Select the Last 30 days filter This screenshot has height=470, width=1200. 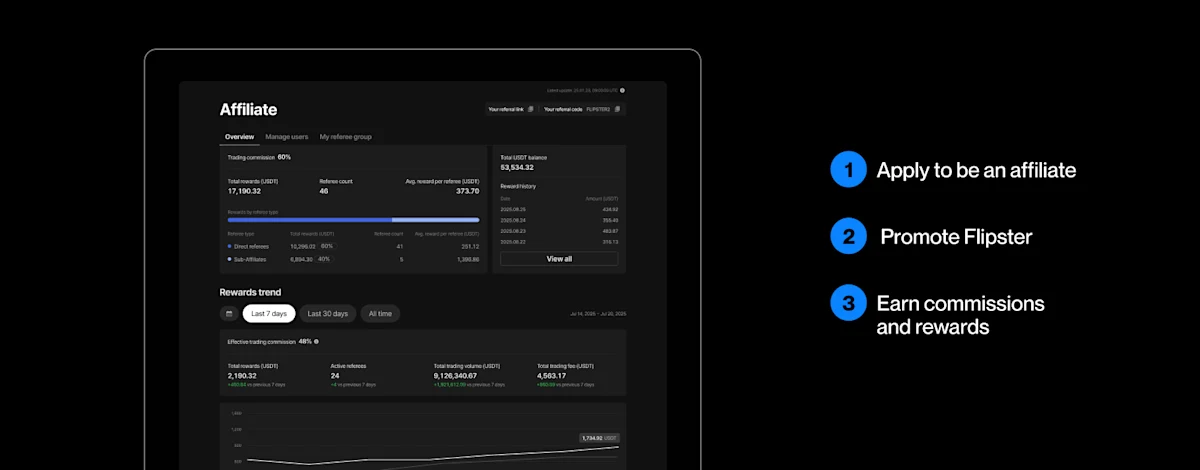pyautogui.click(x=328, y=314)
